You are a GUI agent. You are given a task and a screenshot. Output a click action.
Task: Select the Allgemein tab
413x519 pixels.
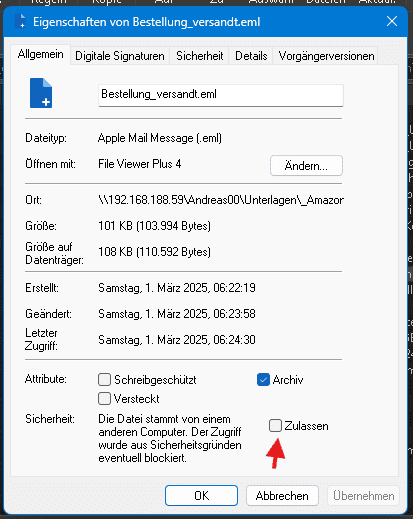pos(40,54)
